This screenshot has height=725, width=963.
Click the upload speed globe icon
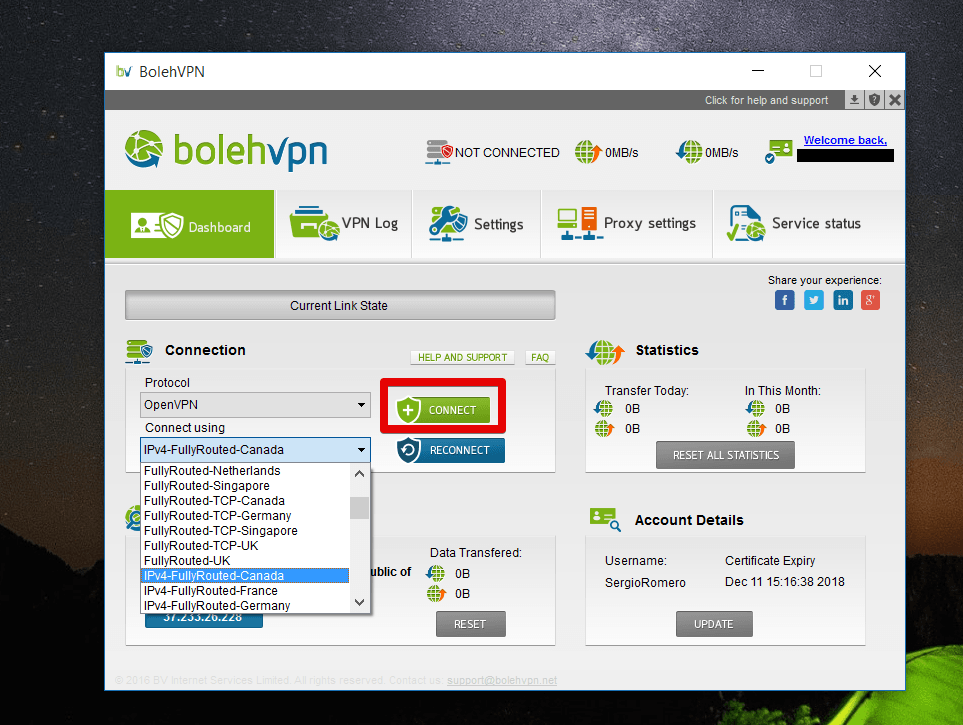click(588, 152)
